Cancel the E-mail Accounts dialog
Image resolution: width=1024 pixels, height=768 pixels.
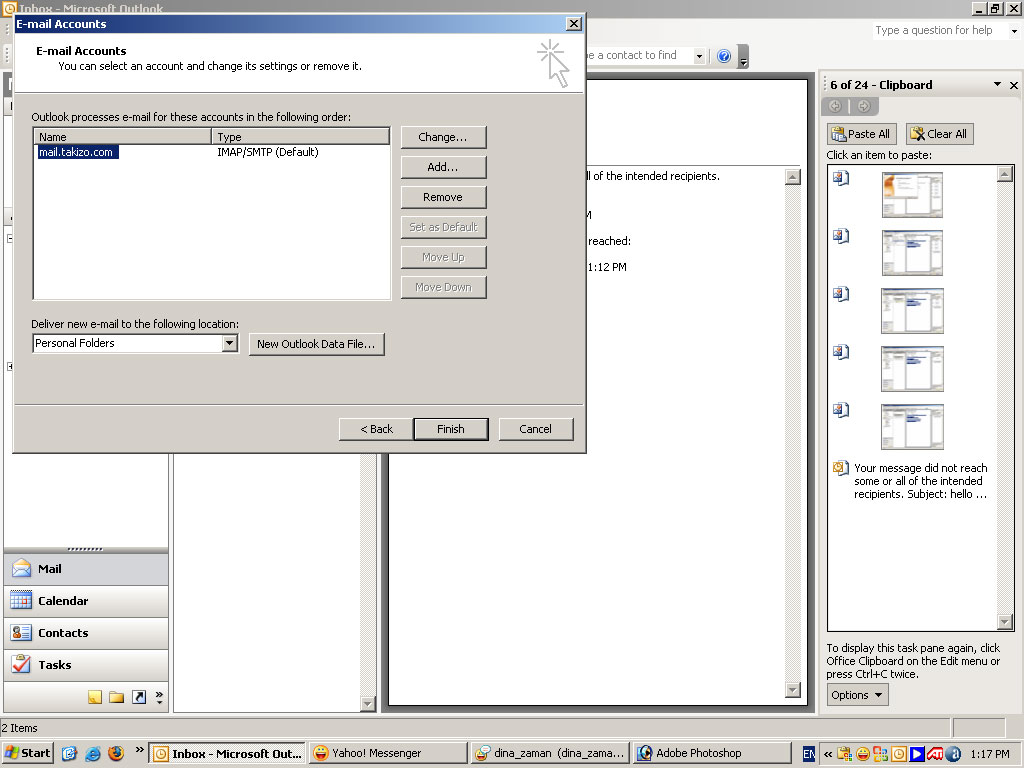click(536, 429)
